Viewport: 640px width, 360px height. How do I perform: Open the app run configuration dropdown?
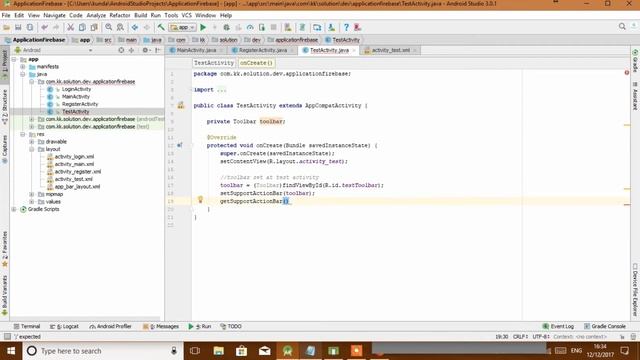pos(183,27)
